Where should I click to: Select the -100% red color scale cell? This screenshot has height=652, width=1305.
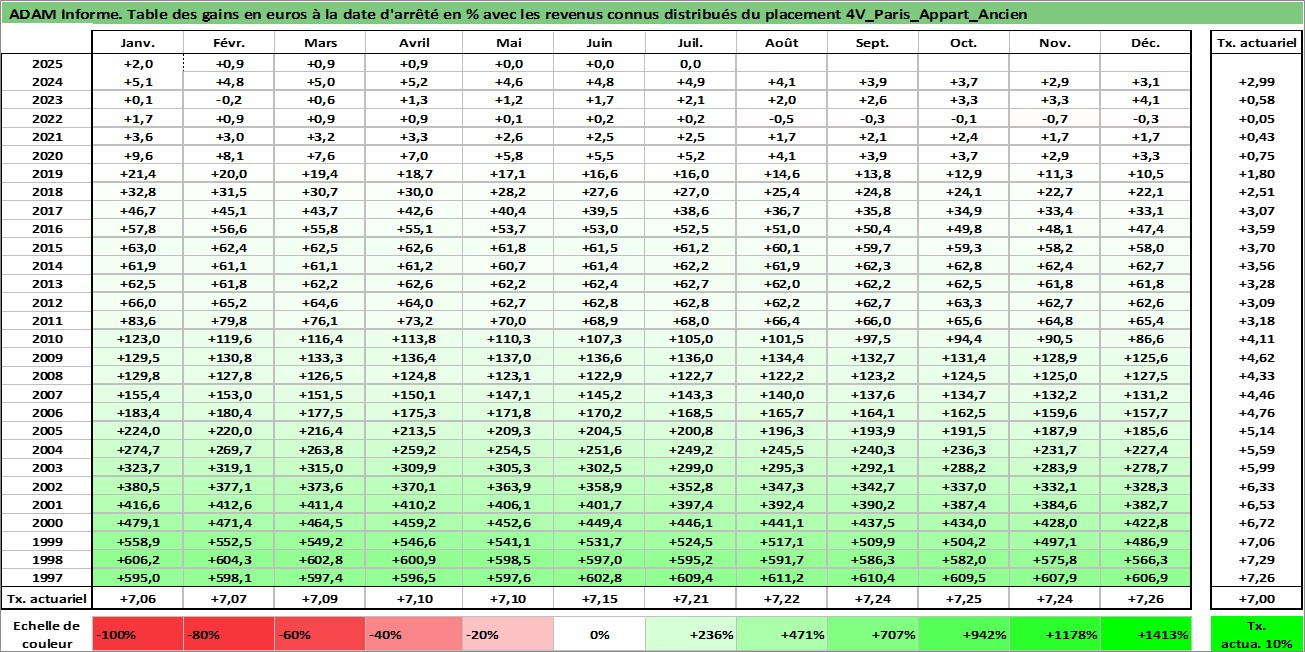(x=137, y=634)
